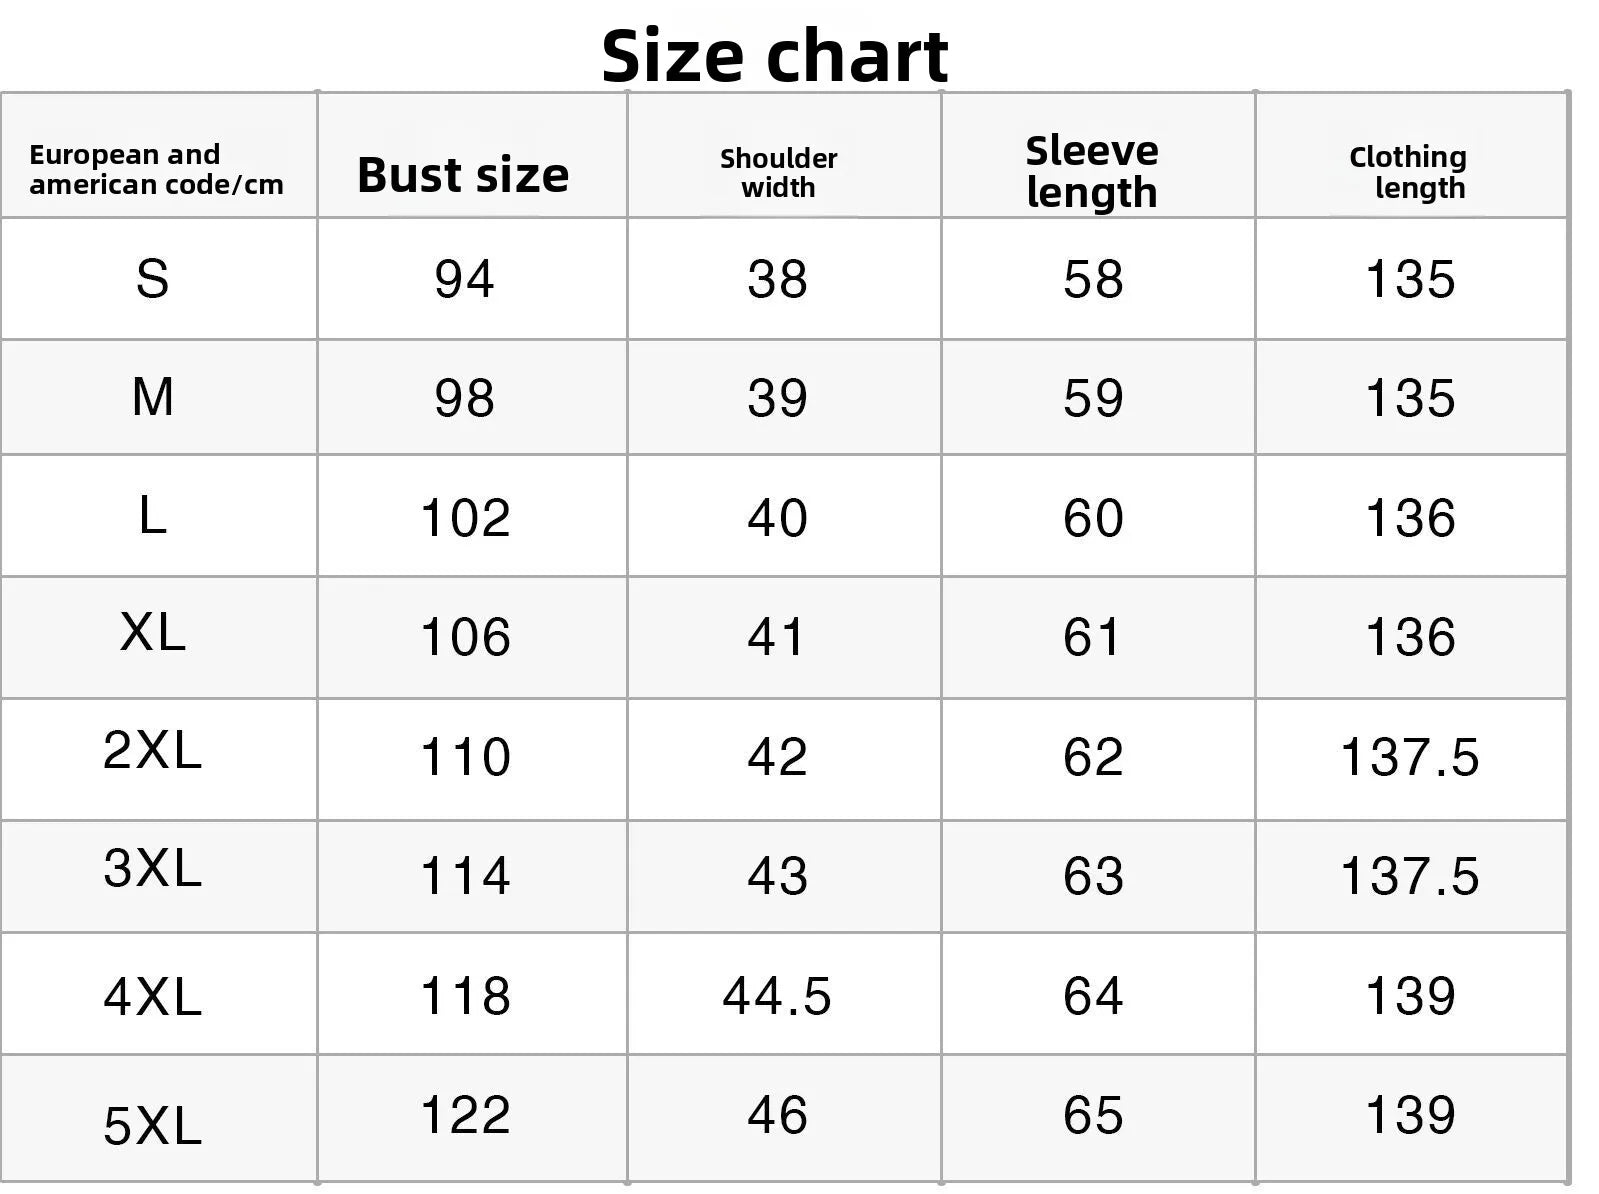This screenshot has width=1599, height=1194.
Task: Click clothing length 137.5 in 2XL row
Action: pos(1409,757)
